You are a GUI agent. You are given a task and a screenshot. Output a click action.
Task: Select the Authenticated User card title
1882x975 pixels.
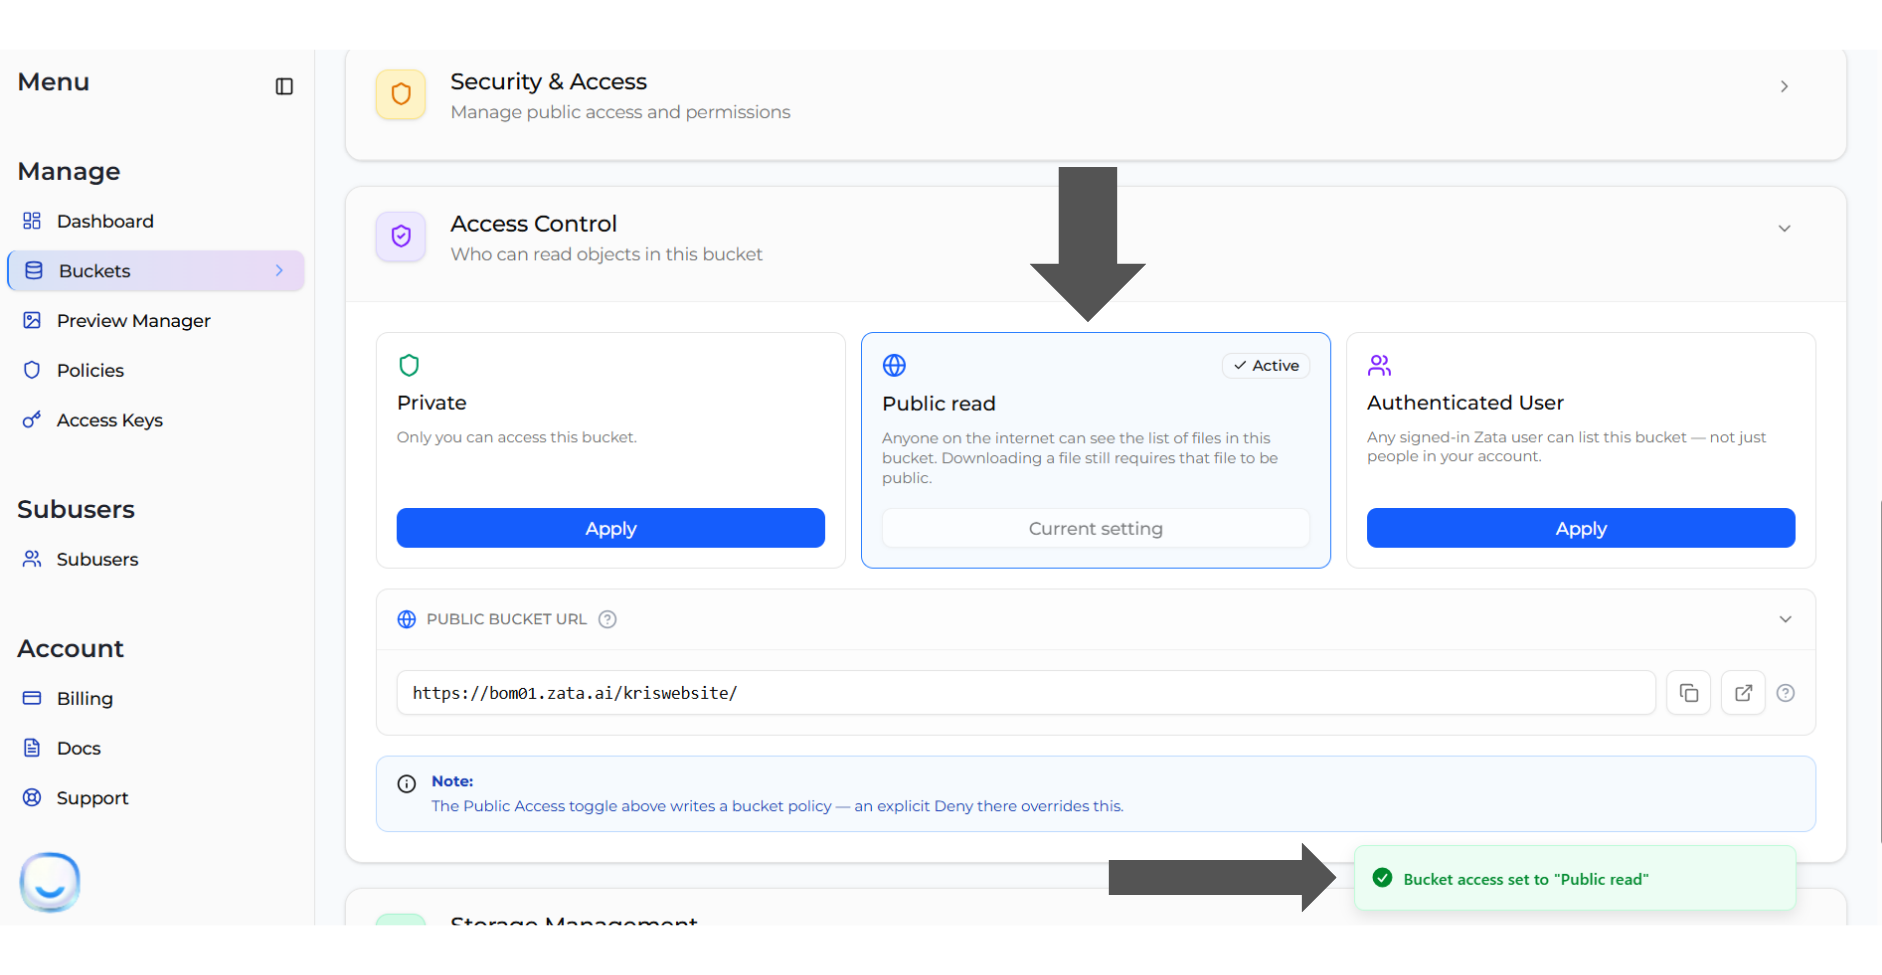coord(1465,403)
